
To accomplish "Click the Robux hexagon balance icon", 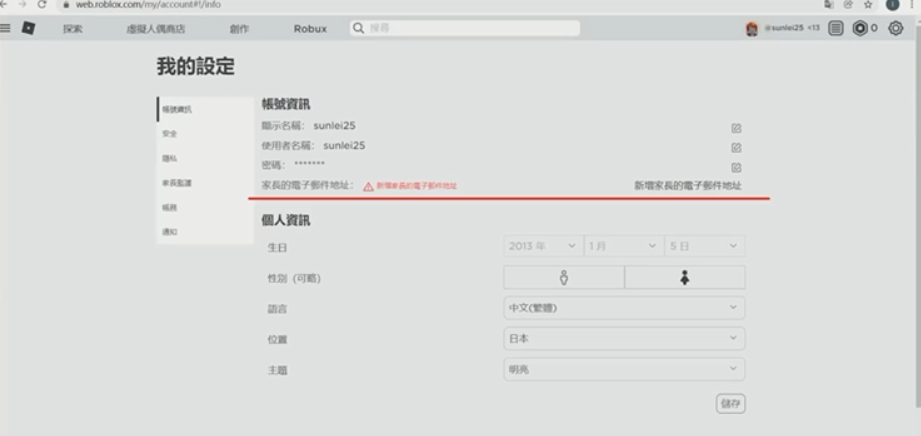I will (861, 28).
